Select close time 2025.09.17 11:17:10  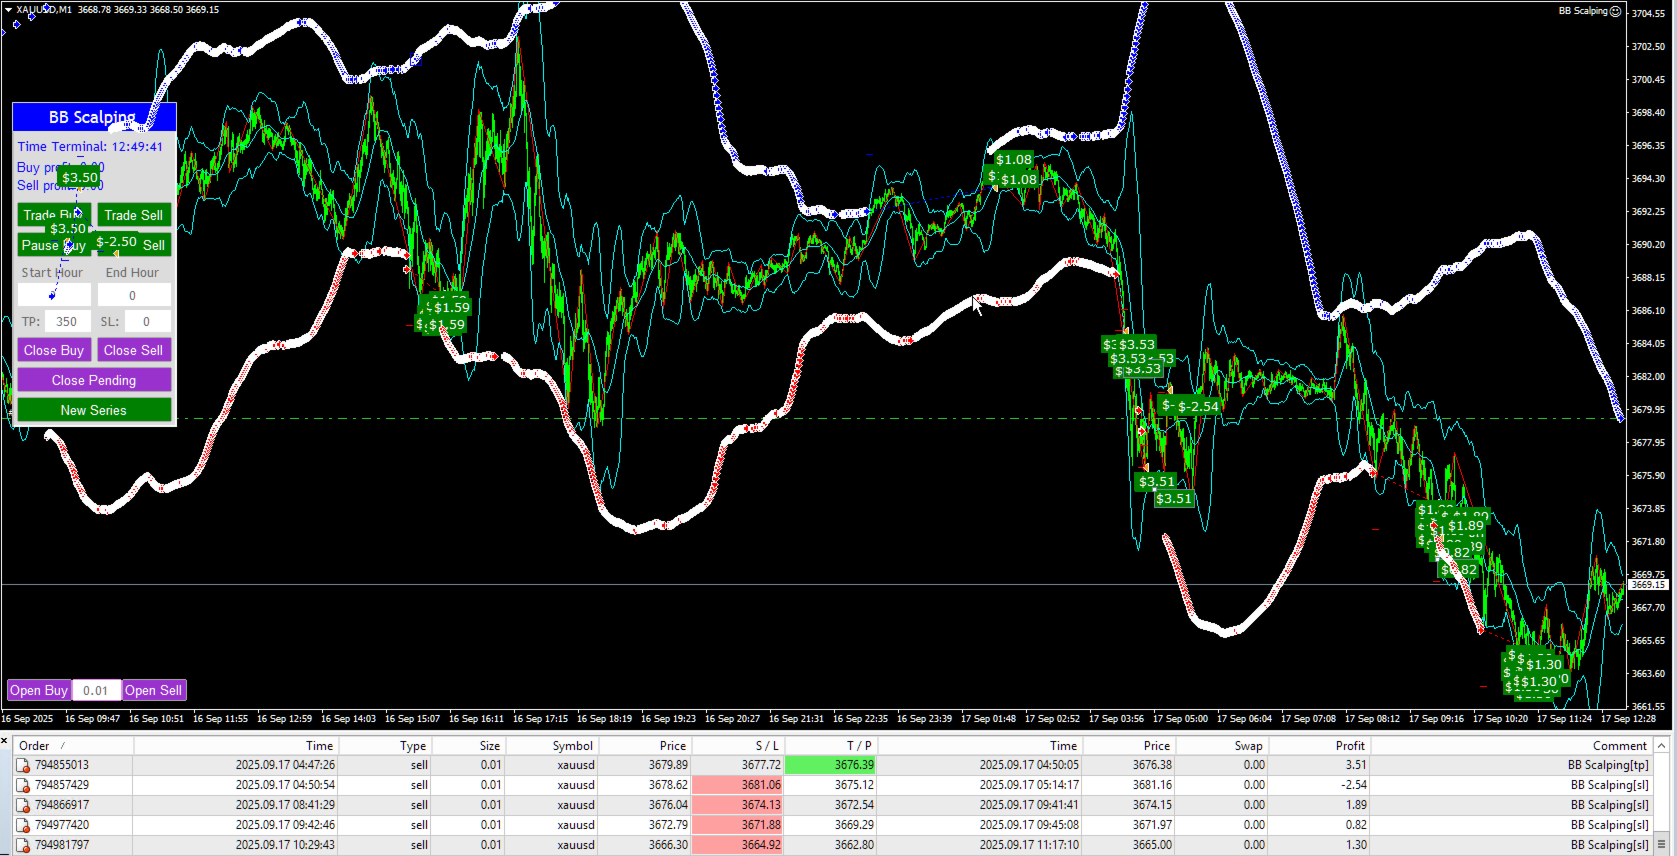1029,845
